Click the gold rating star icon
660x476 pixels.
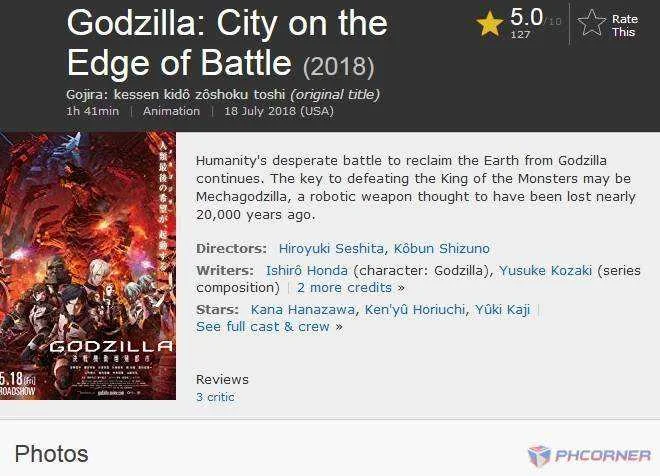tap(490, 24)
